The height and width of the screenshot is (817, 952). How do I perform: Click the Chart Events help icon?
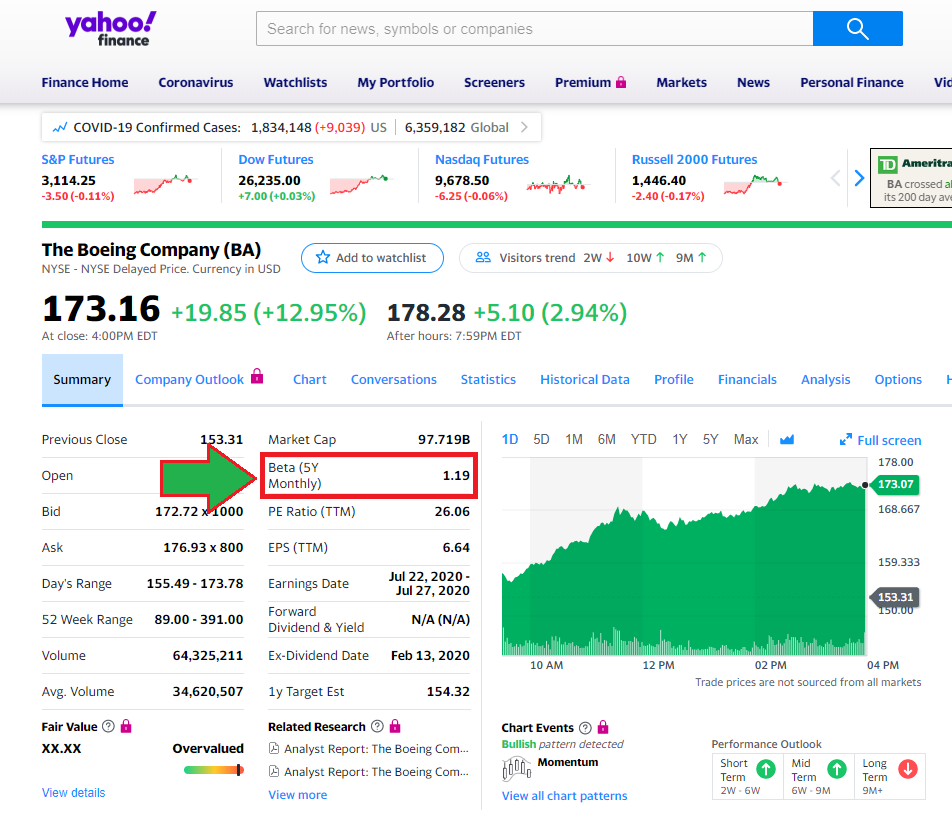click(x=585, y=728)
